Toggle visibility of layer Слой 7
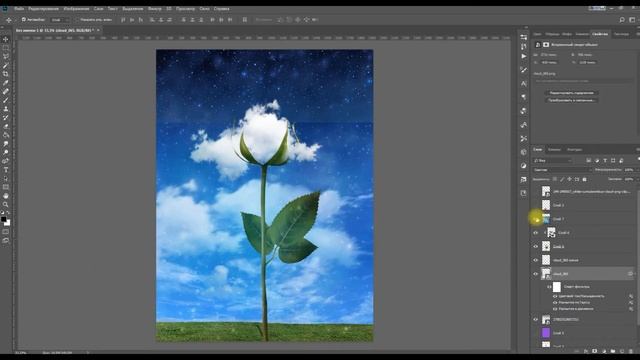Screen dimensions: 640x360 (536, 219)
